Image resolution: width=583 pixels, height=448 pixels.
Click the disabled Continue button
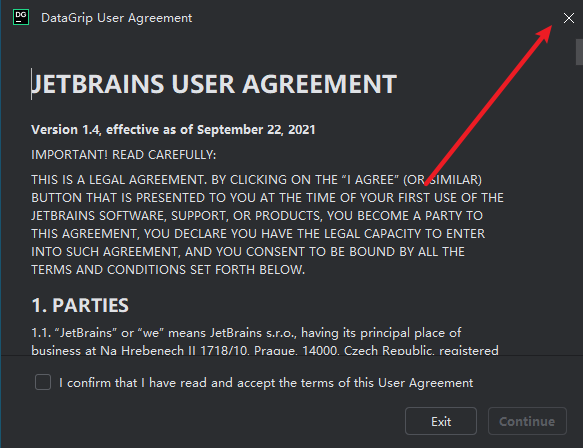pyautogui.click(x=527, y=421)
